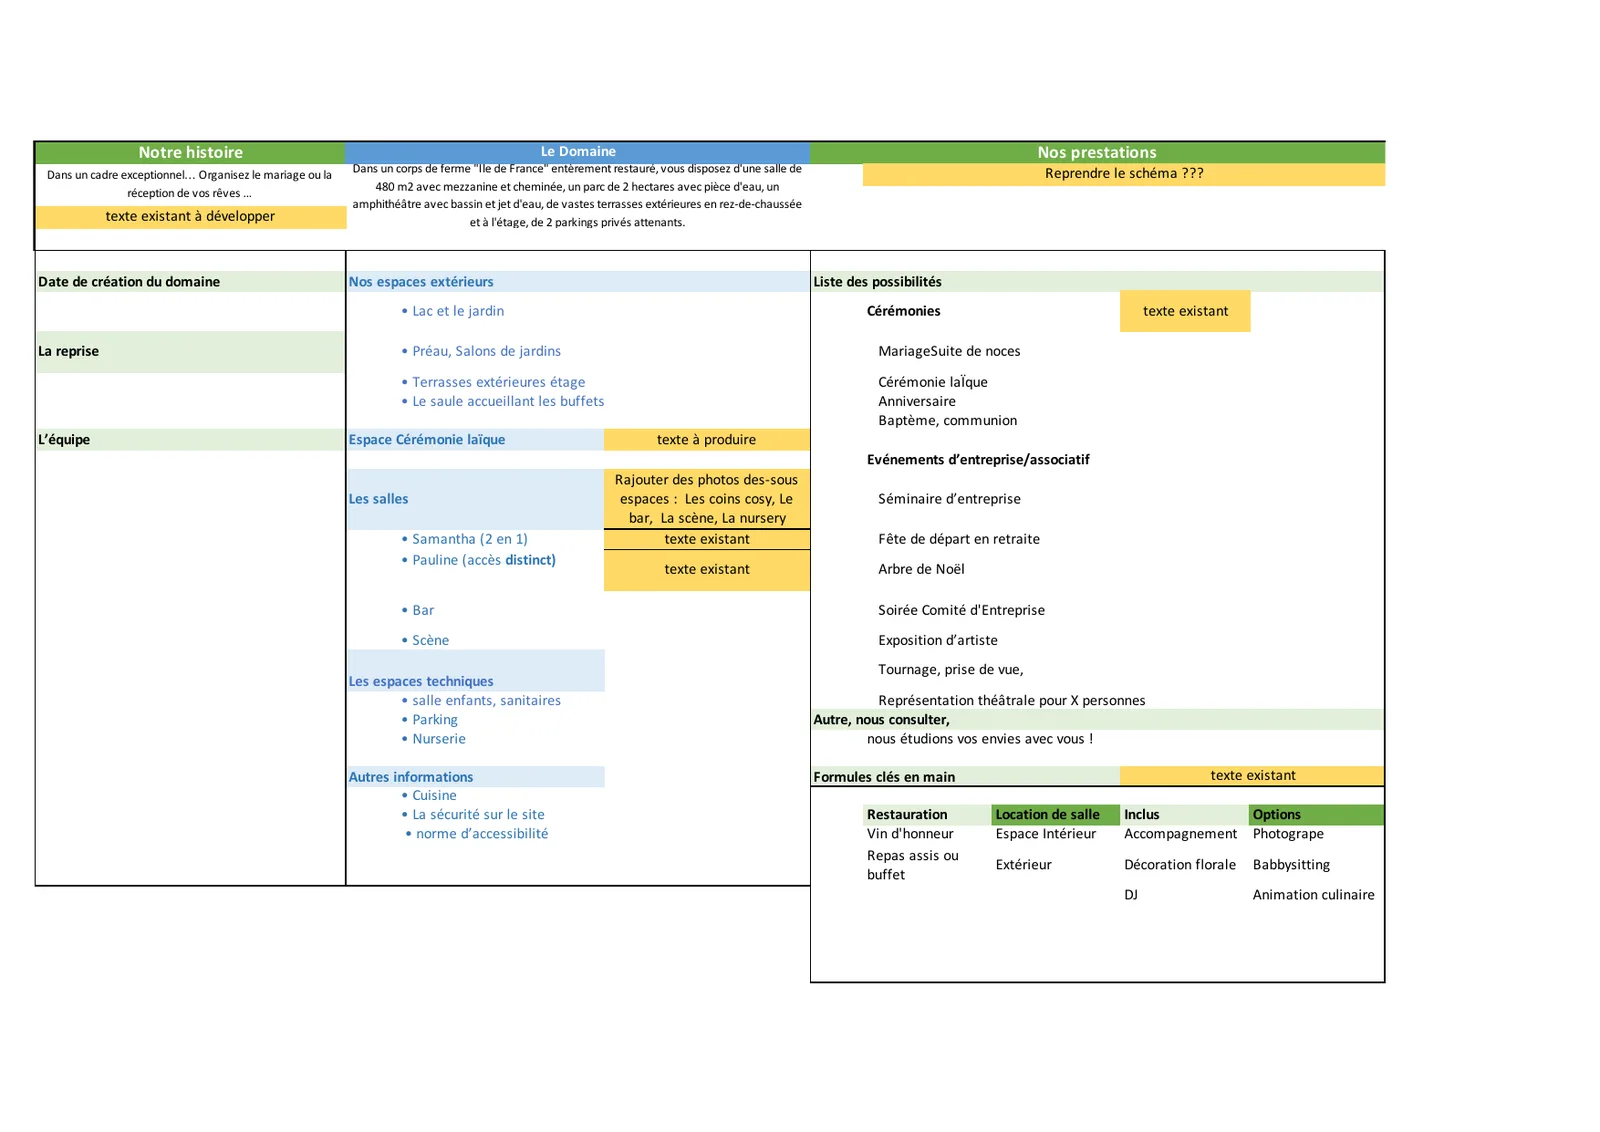Select the 'texte existant à développer' cell

click(190, 217)
